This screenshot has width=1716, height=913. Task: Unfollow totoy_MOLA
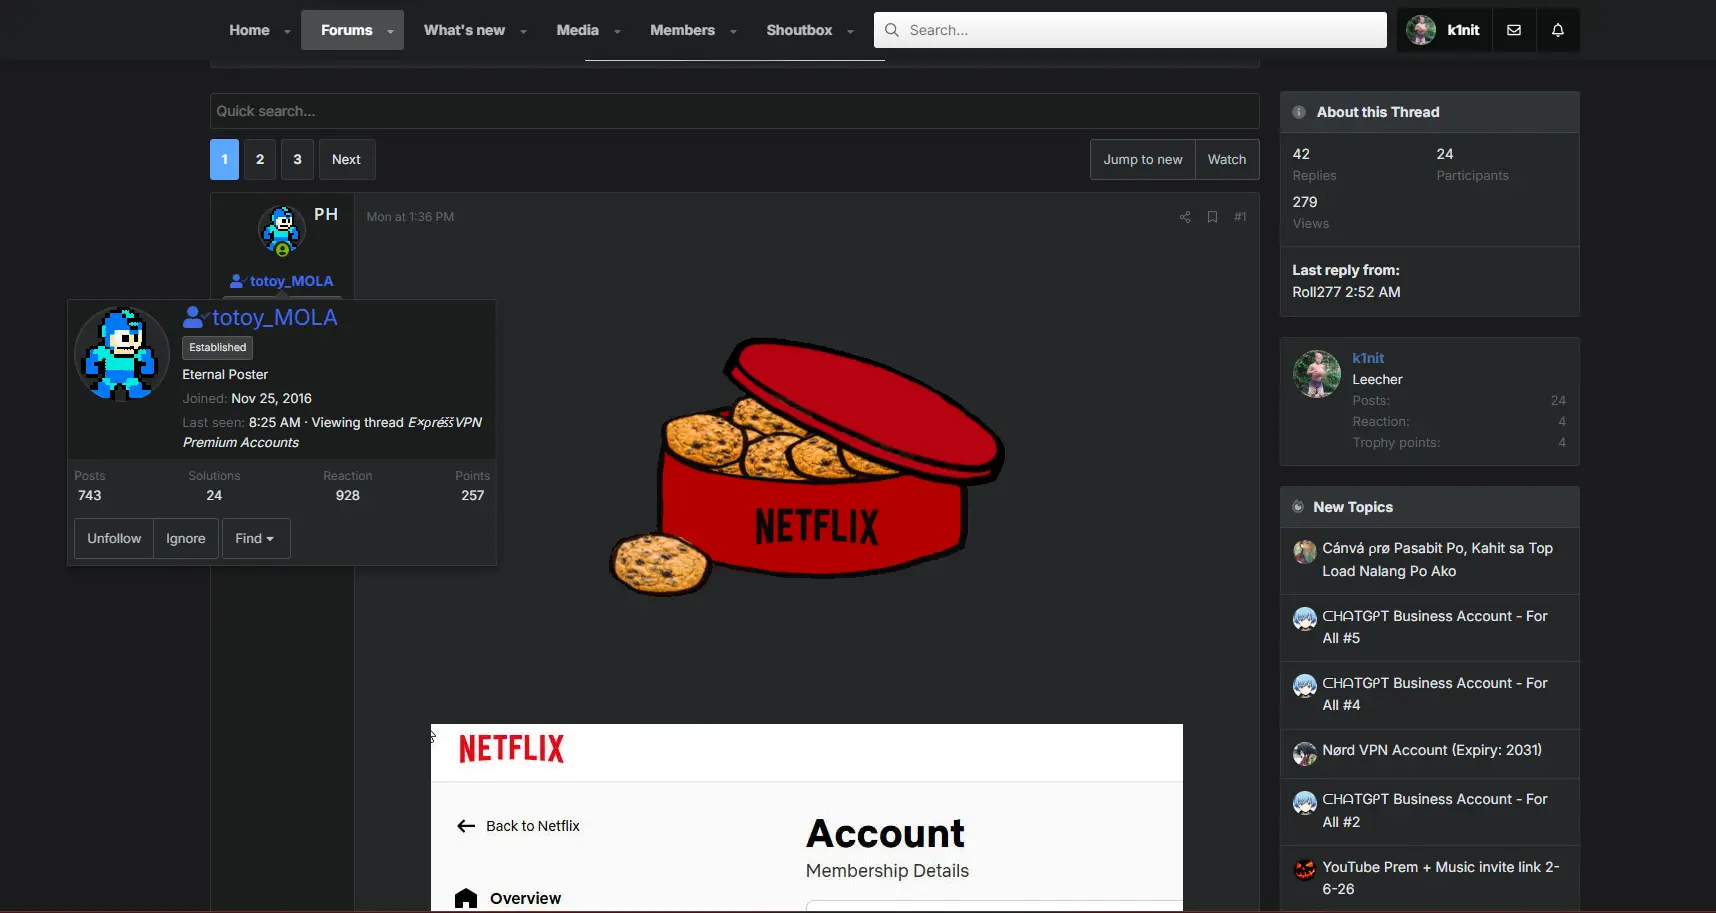click(x=114, y=538)
